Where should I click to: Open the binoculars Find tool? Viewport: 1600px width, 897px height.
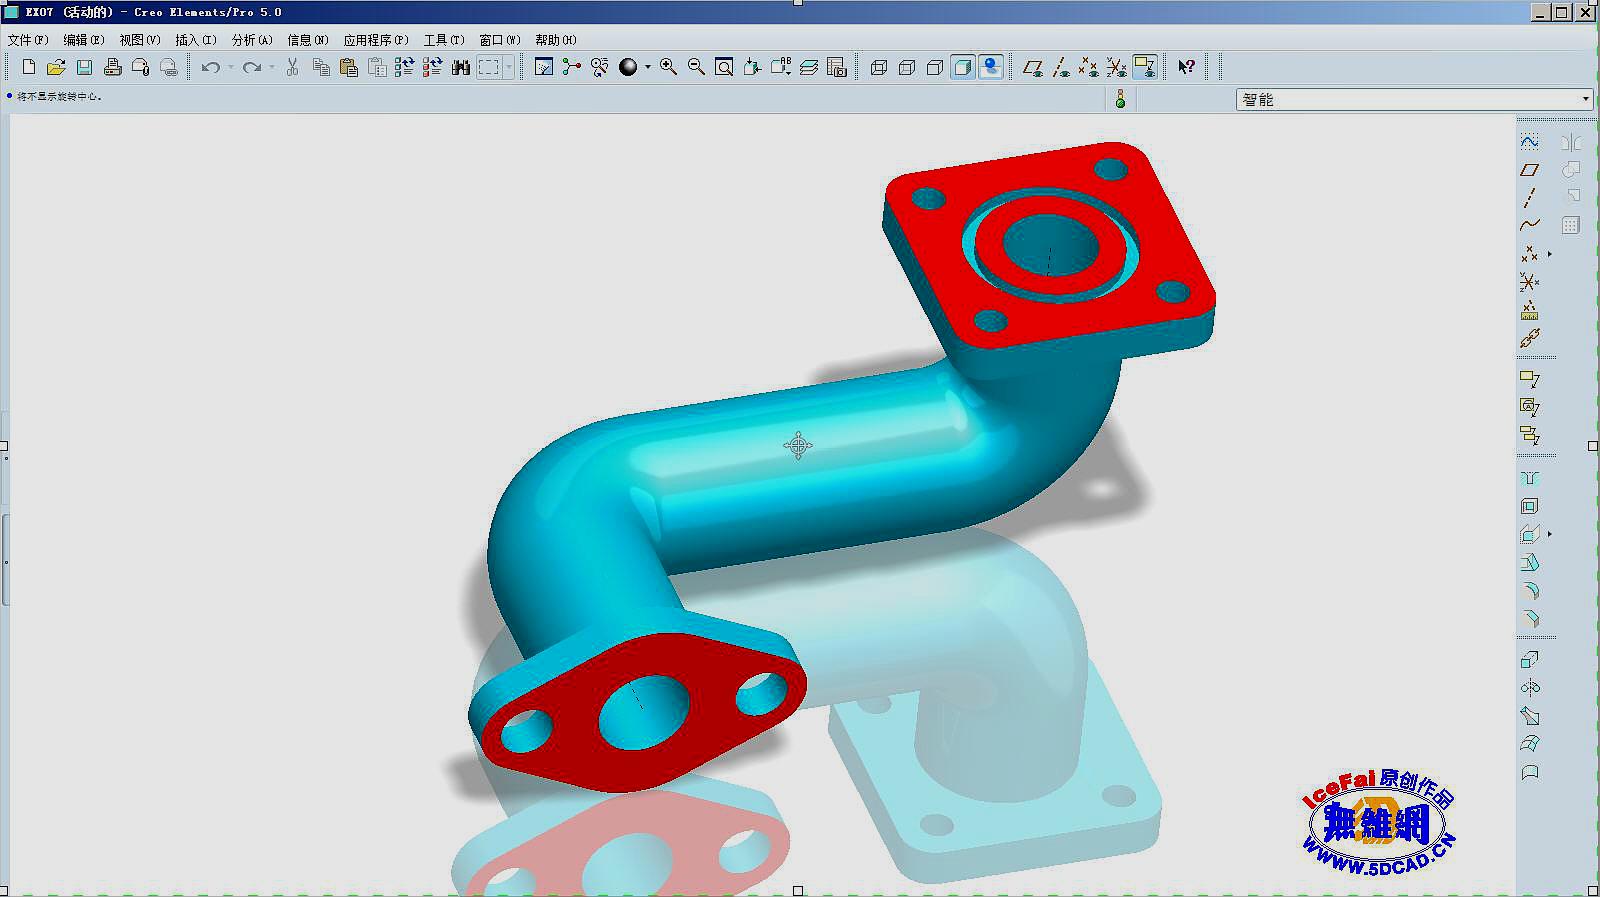click(x=460, y=67)
